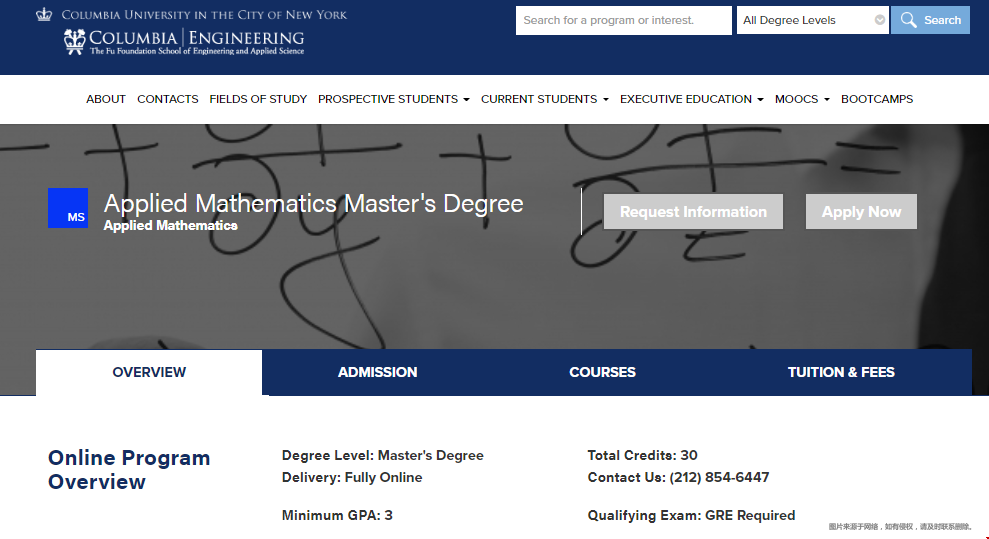This screenshot has width=989, height=539.
Task: Expand the Prospective Students menu
Action: pos(393,99)
